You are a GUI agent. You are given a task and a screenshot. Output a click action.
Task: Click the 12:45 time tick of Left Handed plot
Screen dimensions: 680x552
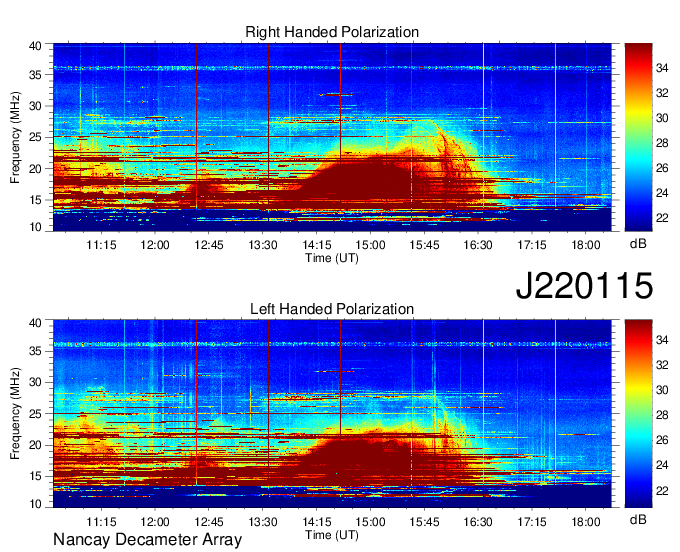tap(209, 522)
